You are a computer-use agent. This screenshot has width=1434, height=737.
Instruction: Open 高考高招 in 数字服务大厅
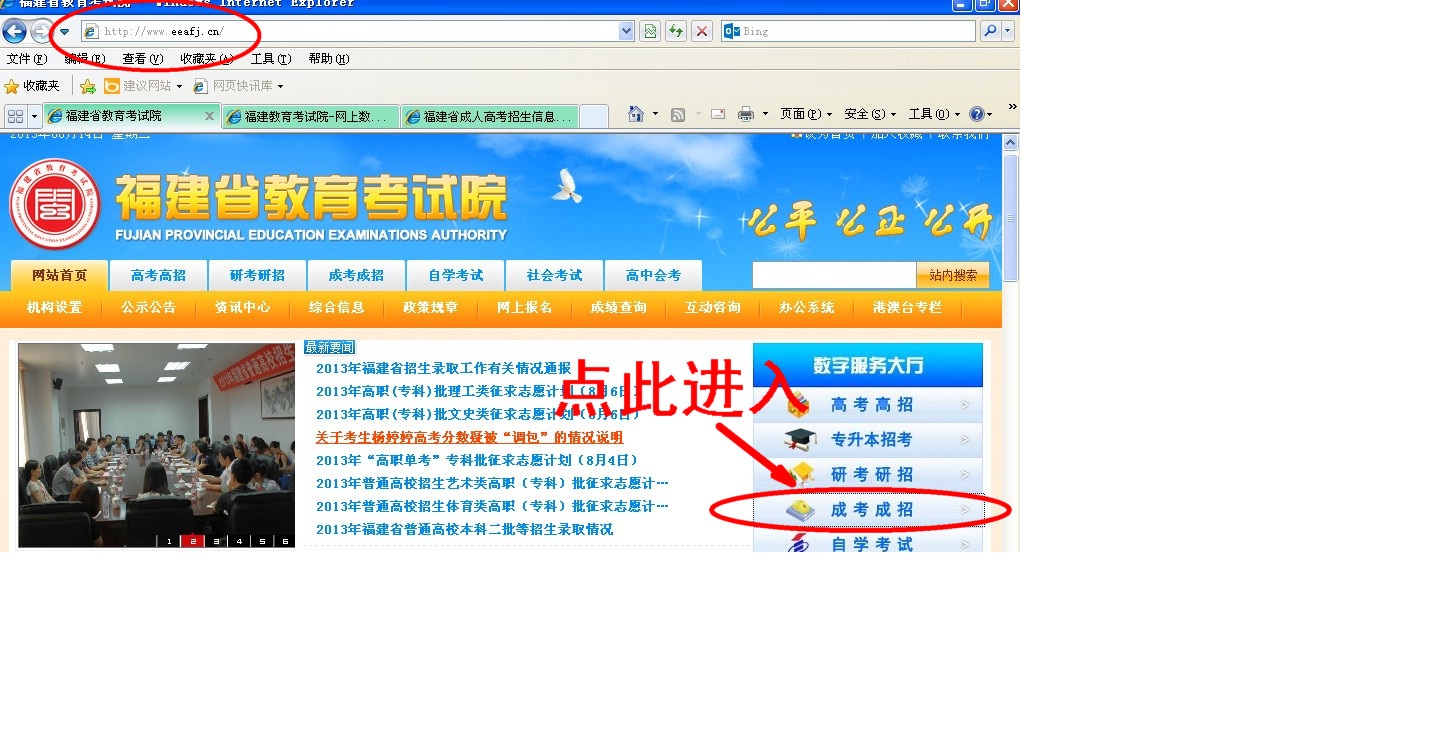[868, 405]
